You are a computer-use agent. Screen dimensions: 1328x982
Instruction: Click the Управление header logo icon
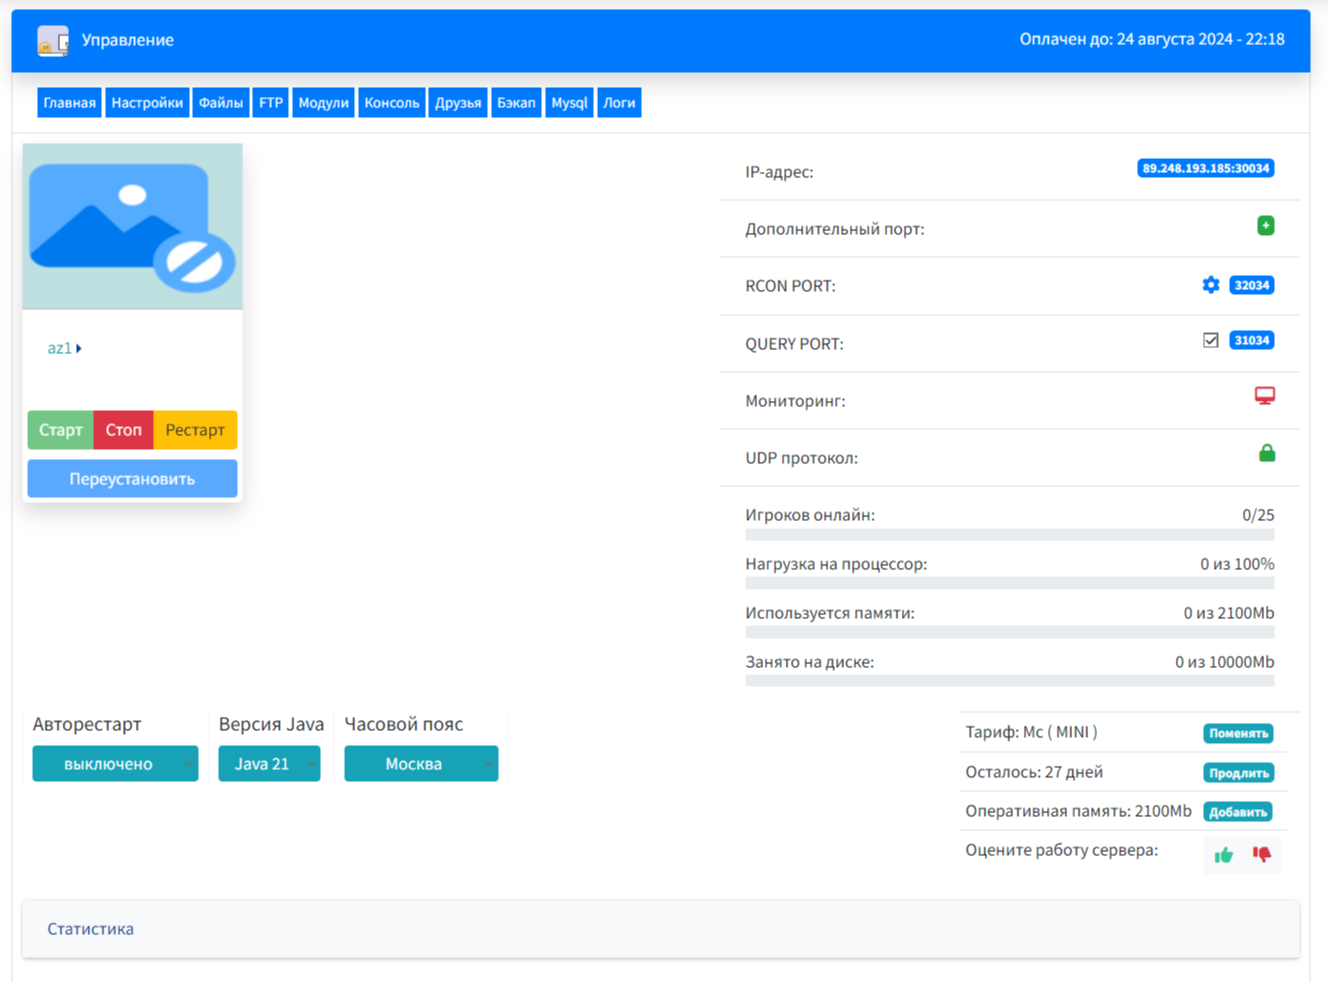[x=53, y=41]
